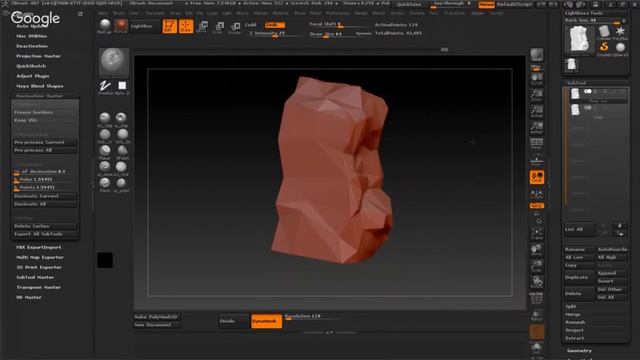Click the AAHalf icon
Screen dimensions: 640x360
pyautogui.click(x=537, y=127)
